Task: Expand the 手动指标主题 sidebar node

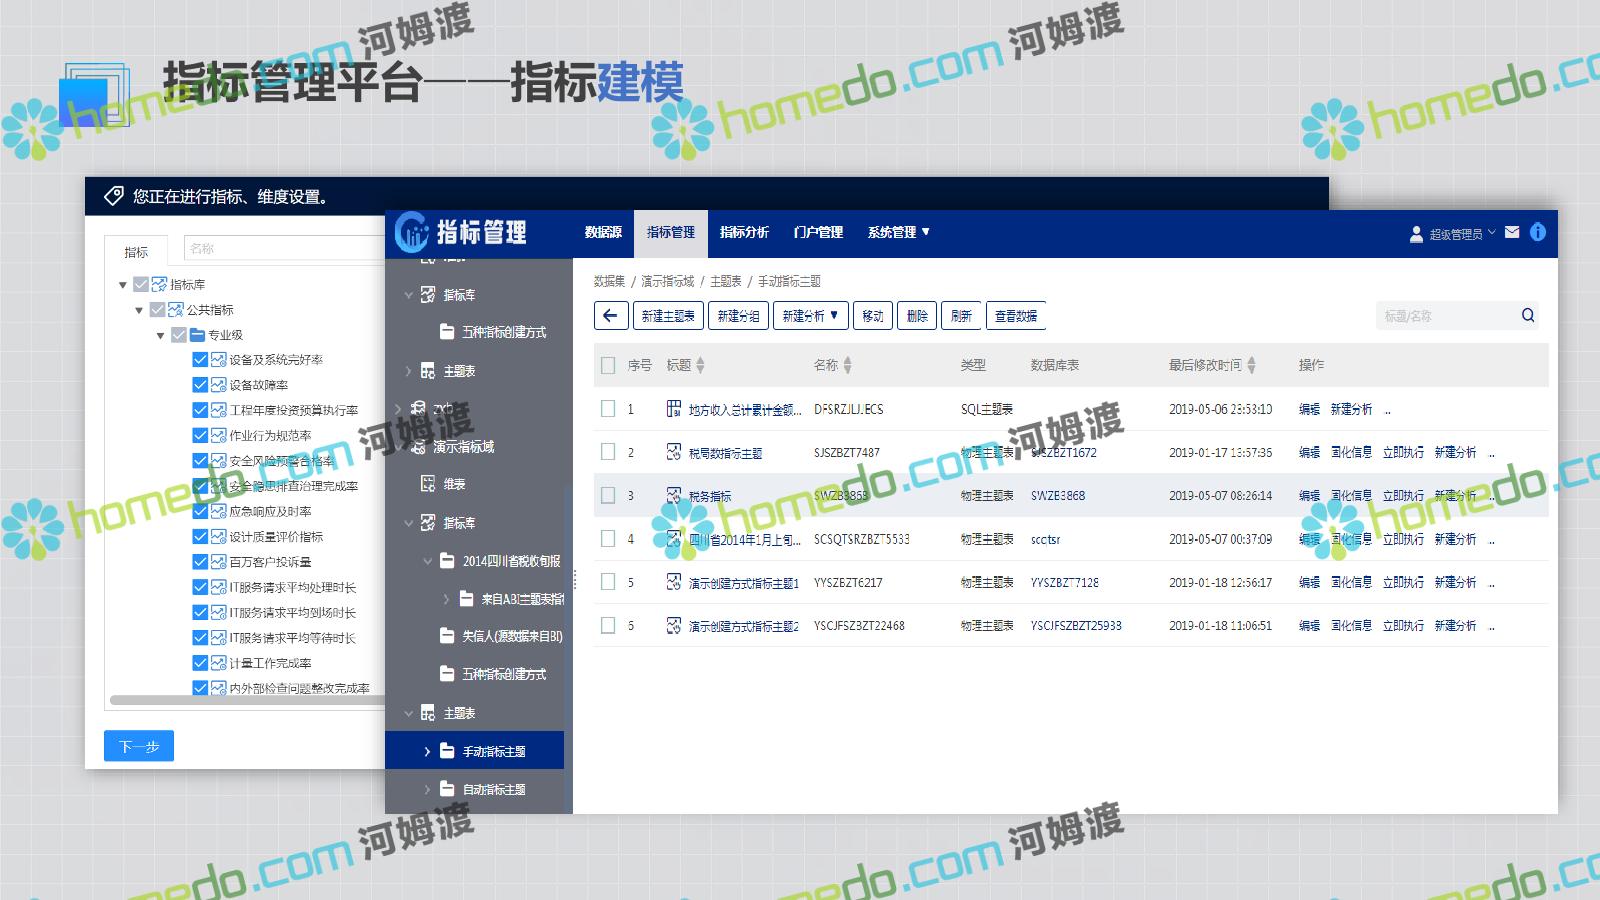Action: tap(427, 751)
